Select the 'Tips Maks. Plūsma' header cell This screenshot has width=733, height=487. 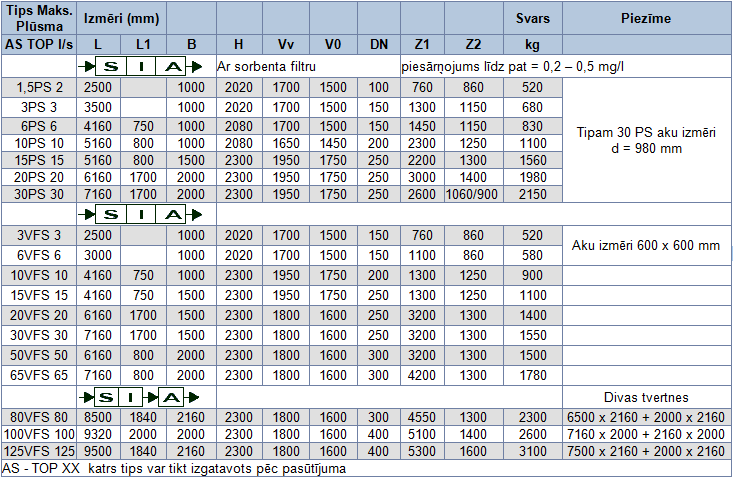(39, 18)
